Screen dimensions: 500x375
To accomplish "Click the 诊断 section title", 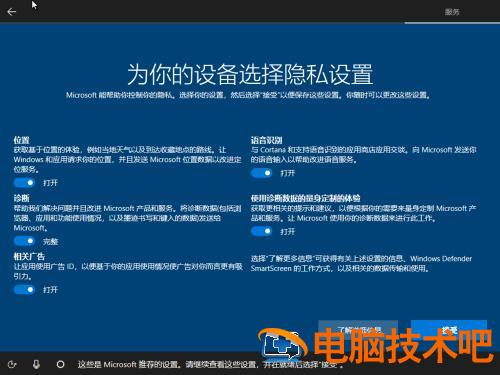I will (x=21, y=198).
